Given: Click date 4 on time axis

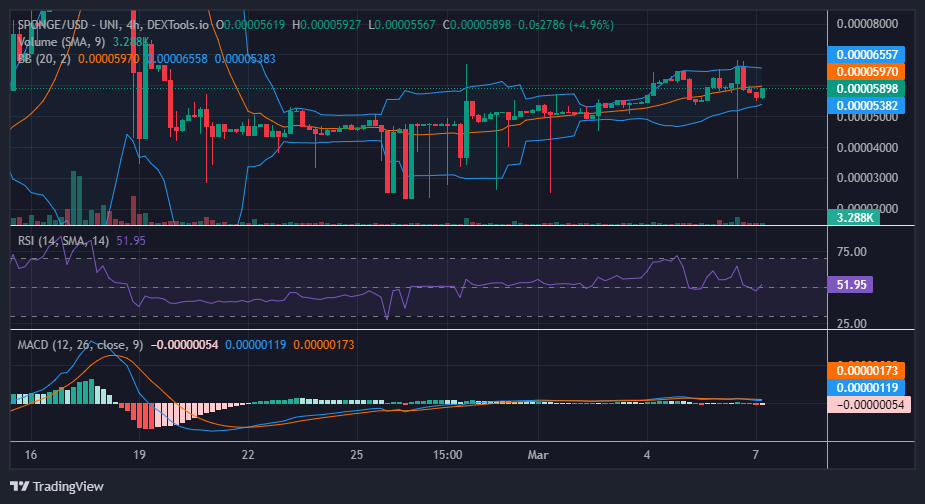Looking at the screenshot, I should (x=647, y=455).
